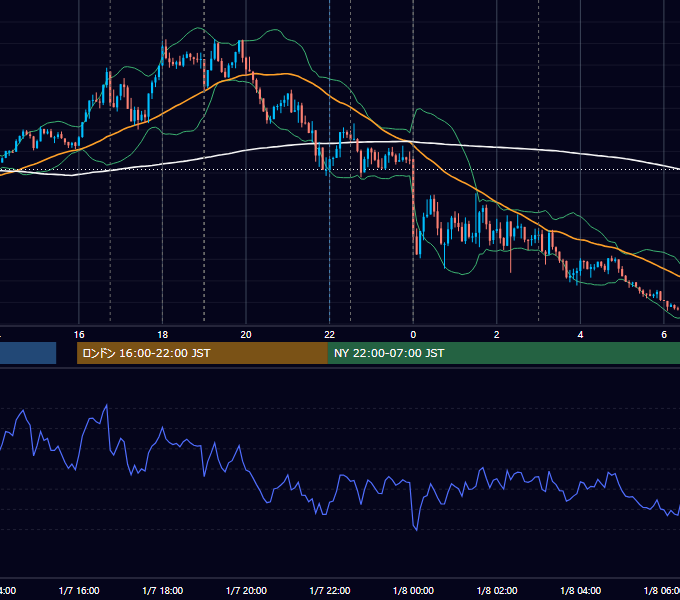680x600 pixels.
Task: Click the '1/8 00:00' date label
Action: 413,590
